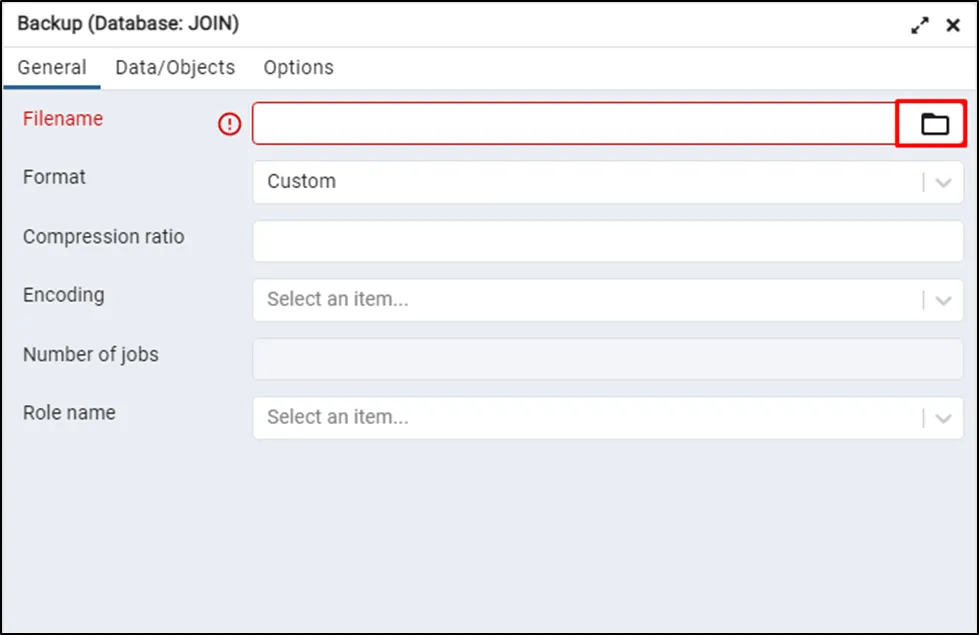The image size is (979, 635).
Task: Open the Format combo box showing Custom
Action: click(585, 182)
